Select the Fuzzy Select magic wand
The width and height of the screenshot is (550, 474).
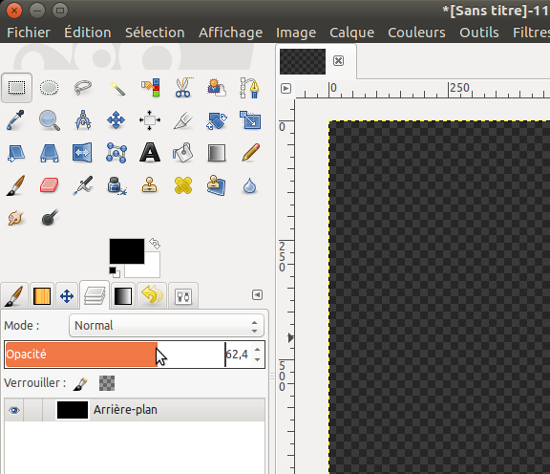point(117,88)
